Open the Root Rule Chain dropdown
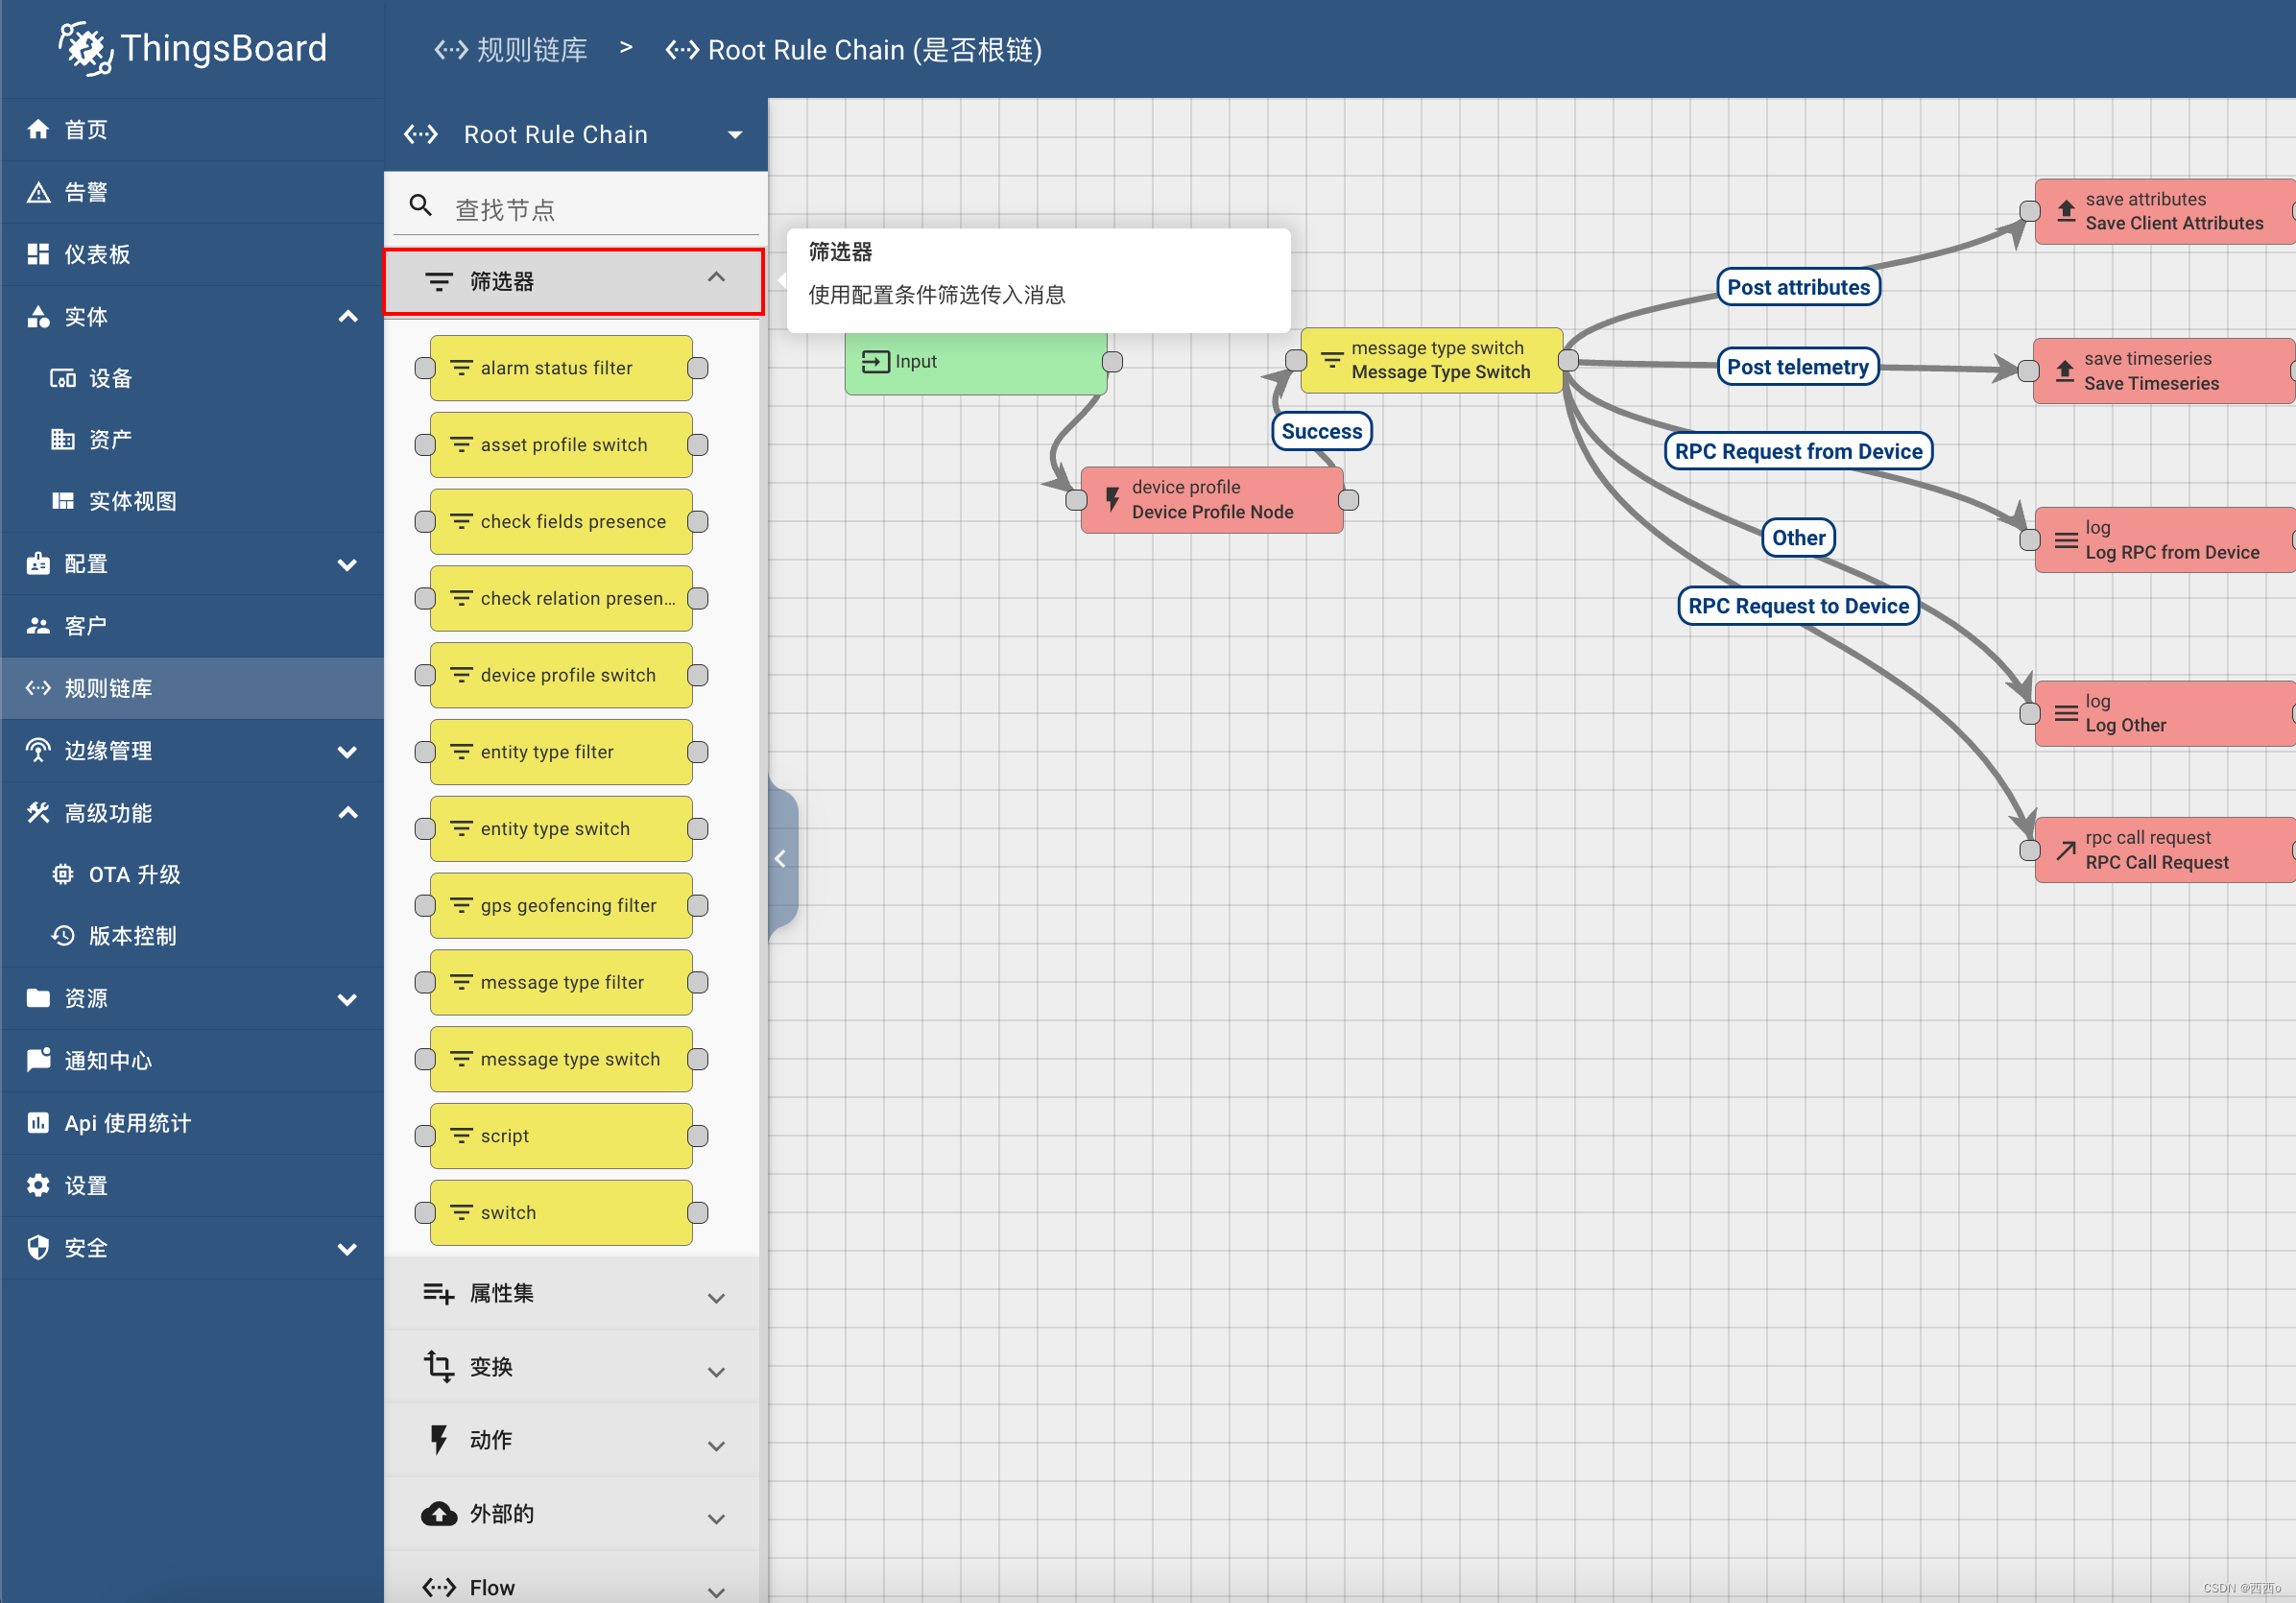Image resolution: width=2296 pixels, height=1603 pixels. 735,135
